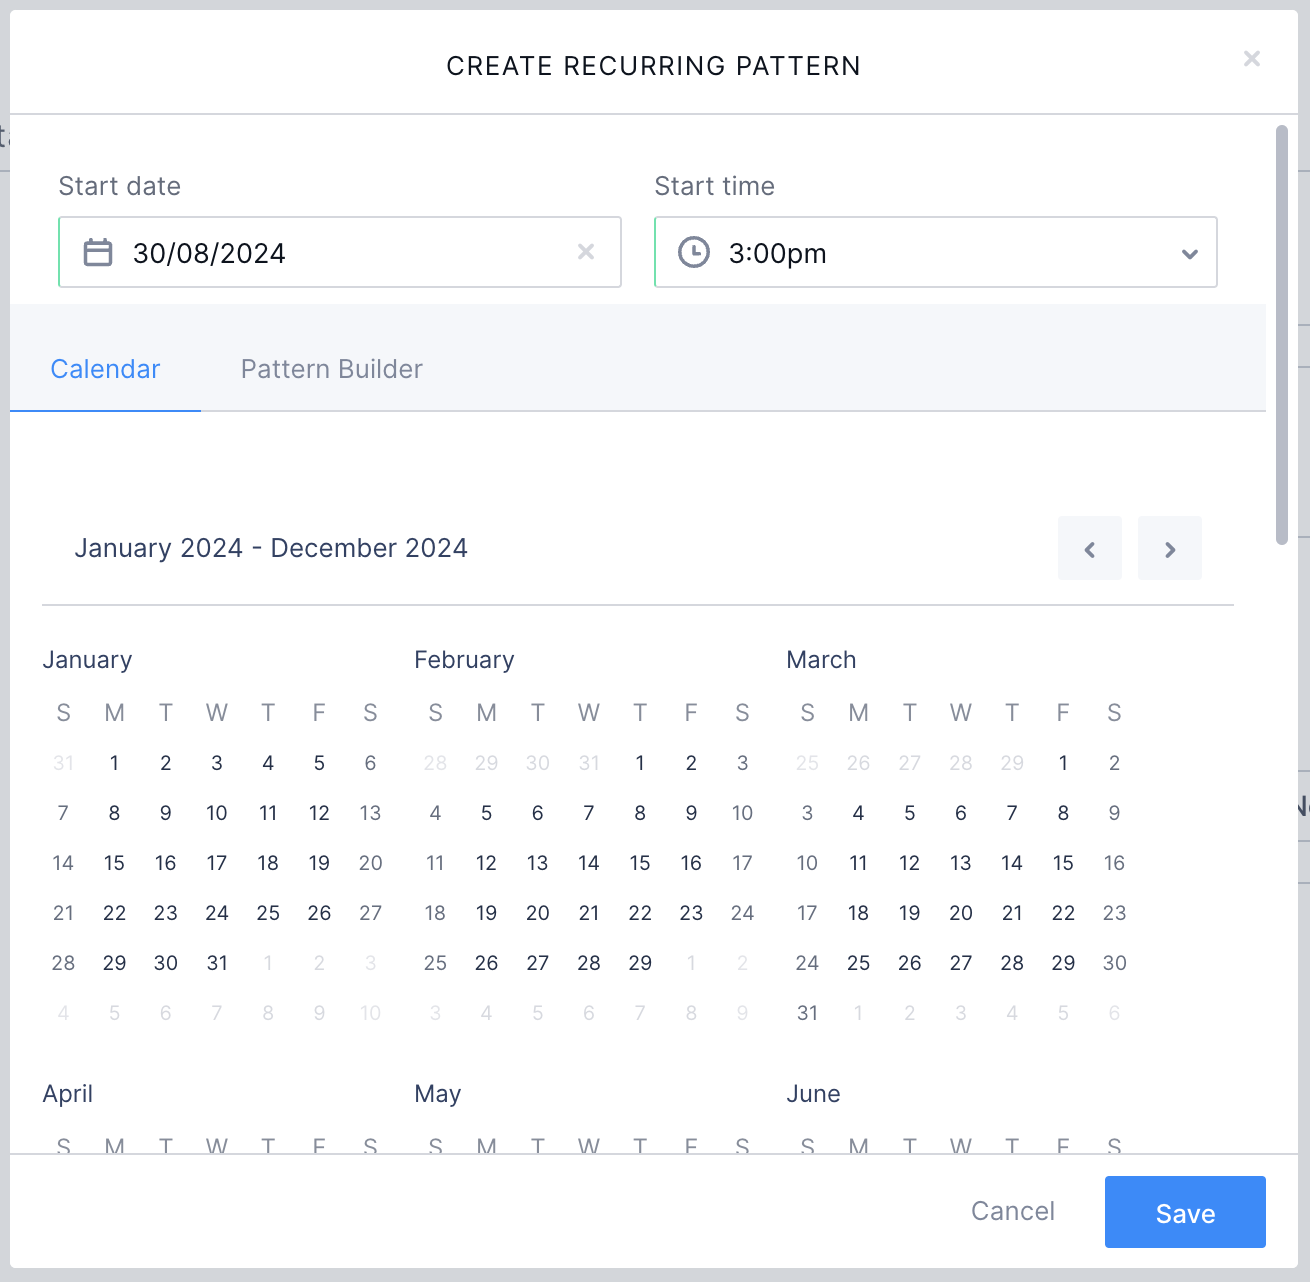Select January 15 on the calendar

tap(114, 863)
